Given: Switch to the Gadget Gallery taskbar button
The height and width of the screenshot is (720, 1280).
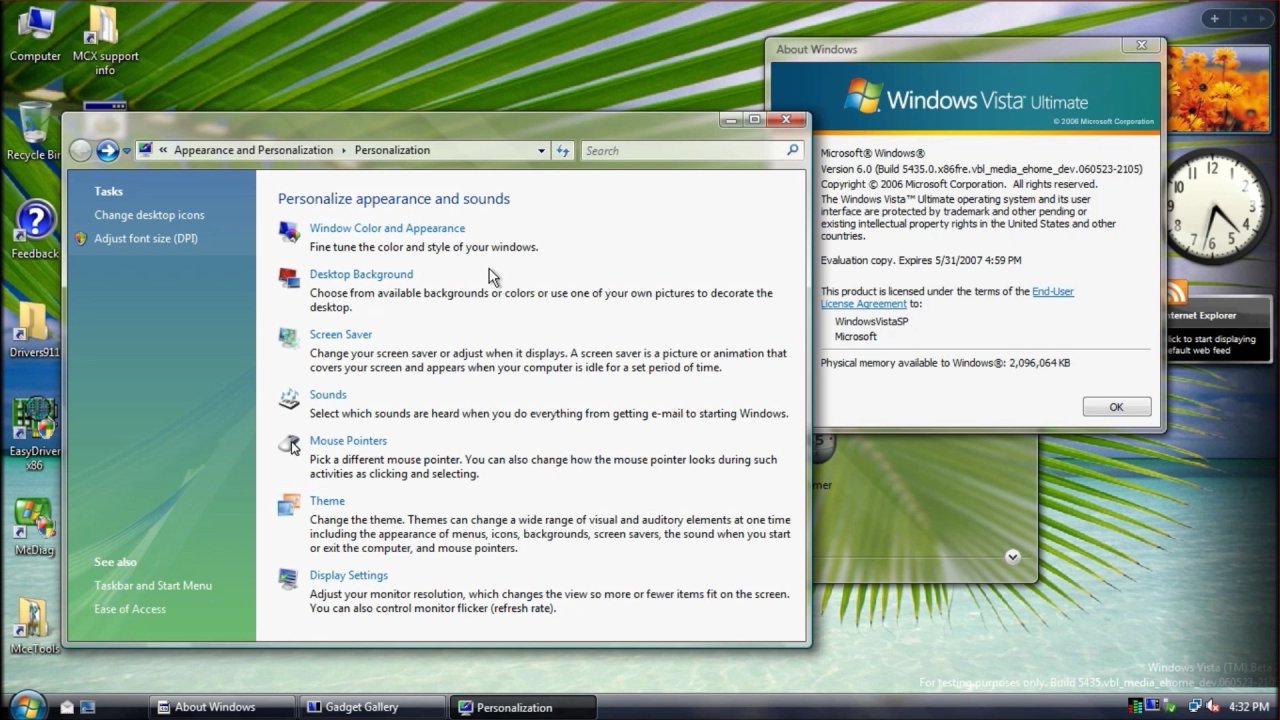Looking at the screenshot, I should (373, 707).
